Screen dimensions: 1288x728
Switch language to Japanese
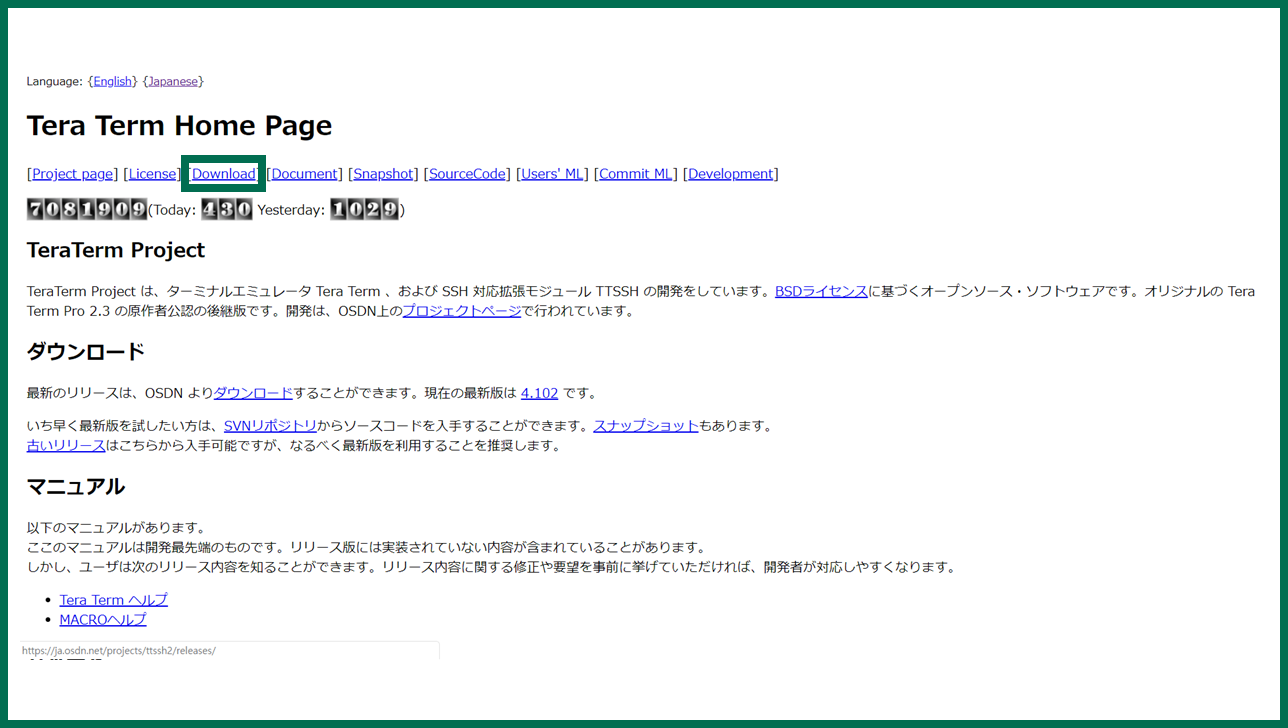[x=173, y=81]
